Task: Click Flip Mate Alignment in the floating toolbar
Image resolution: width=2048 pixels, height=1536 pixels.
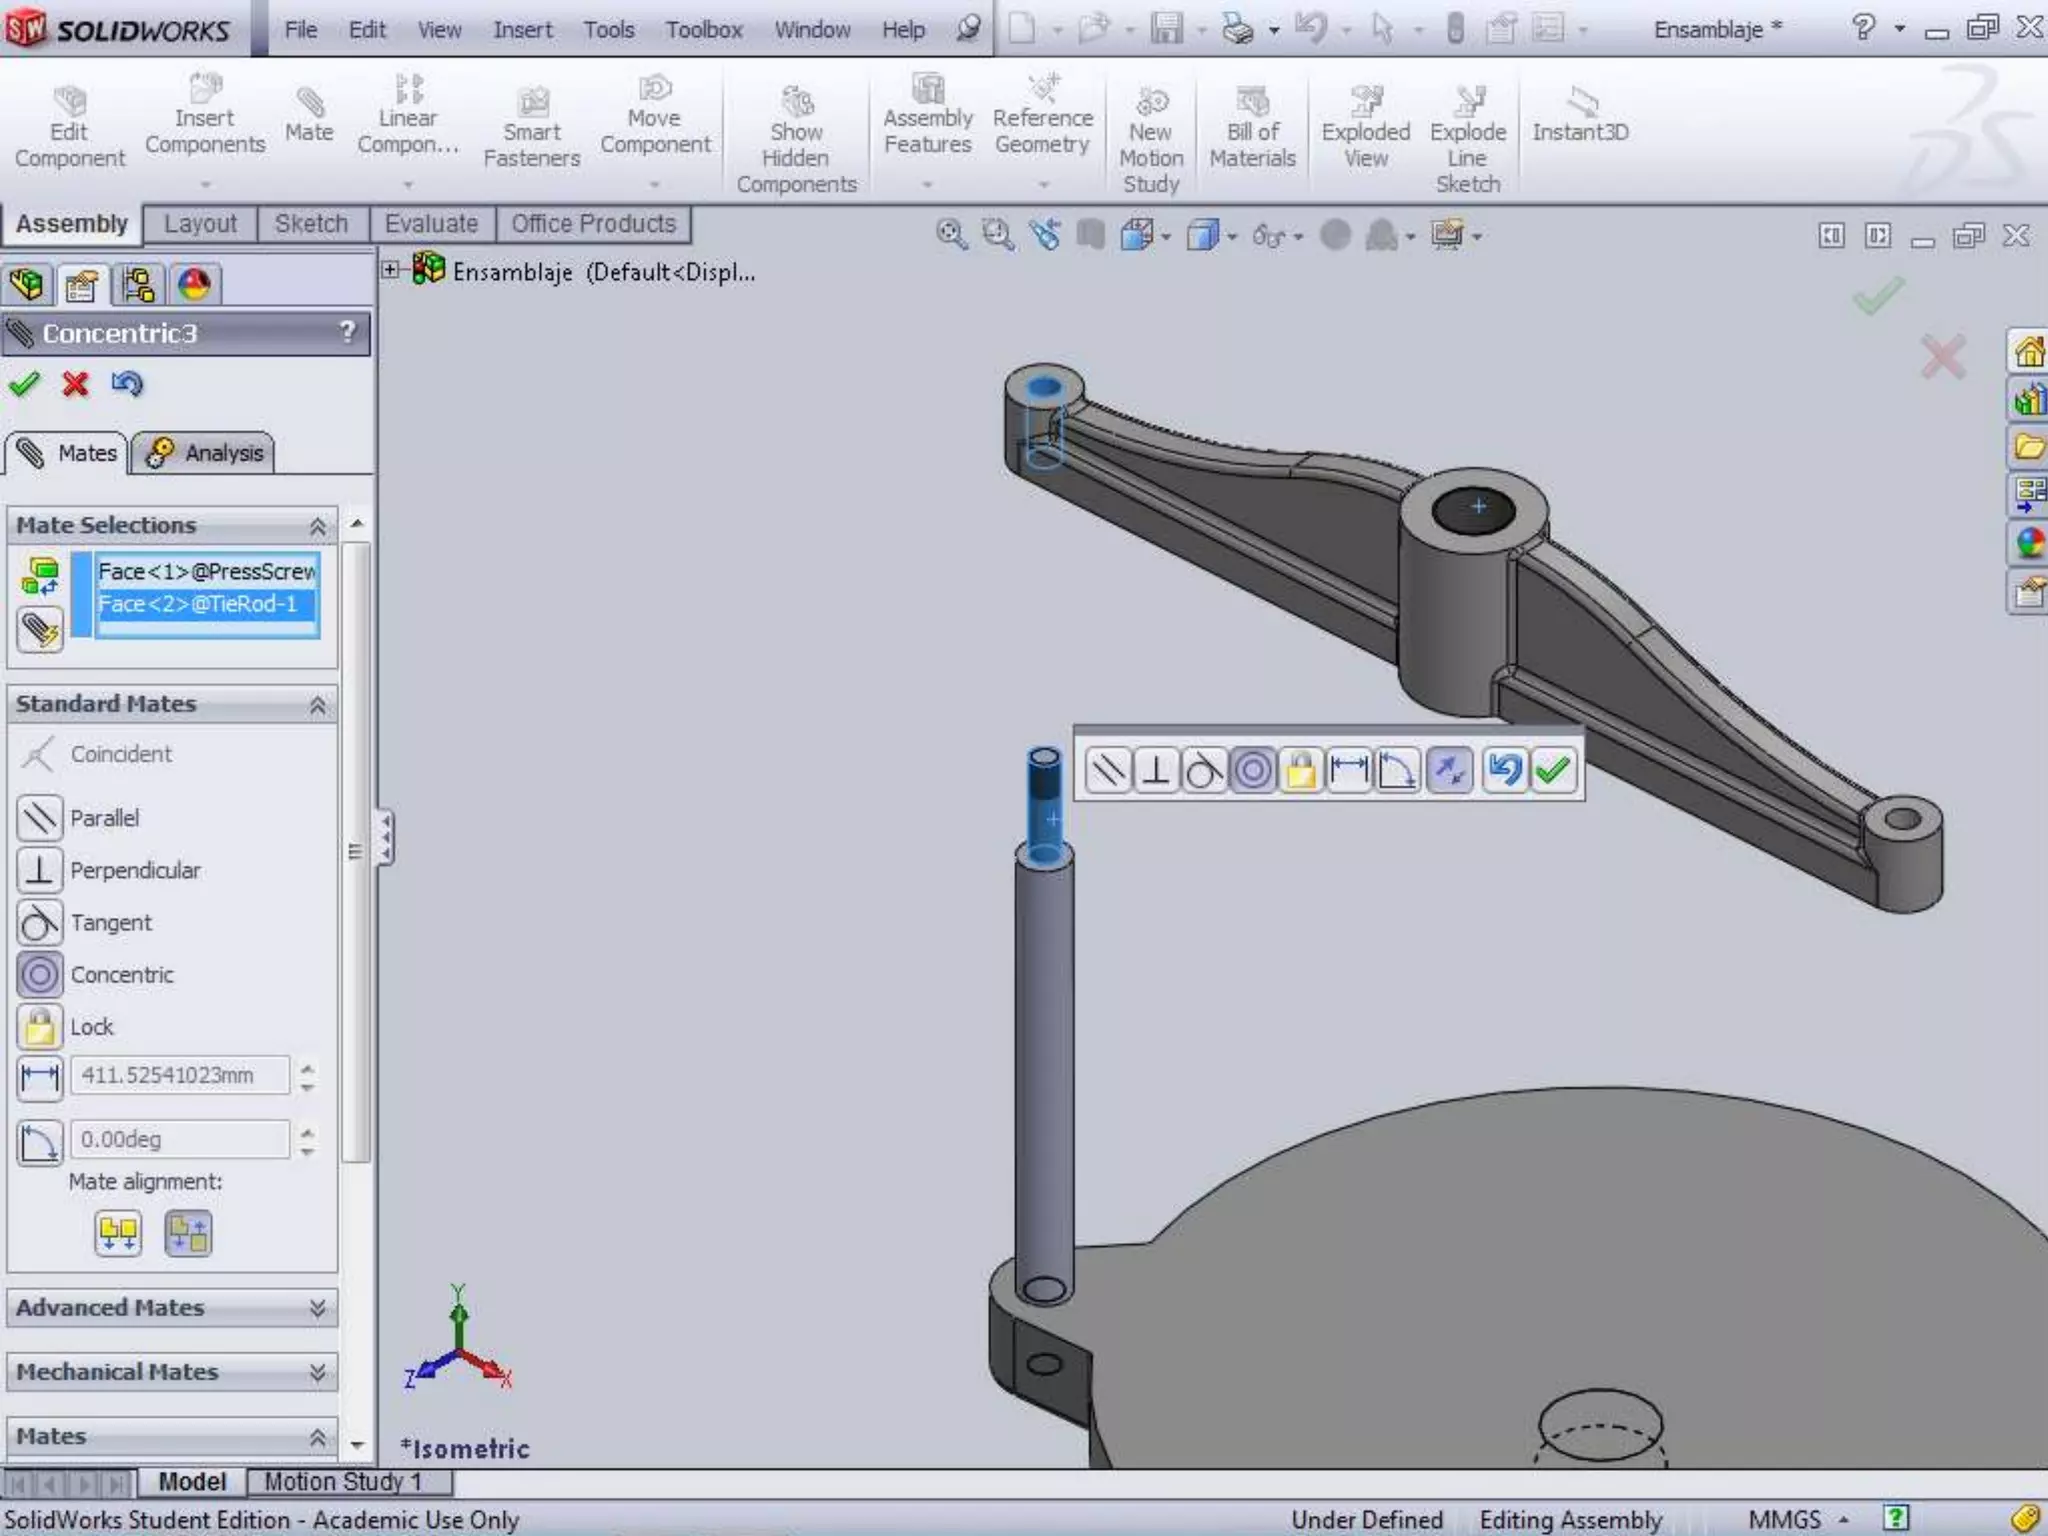Action: pyautogui.click(x=1449, y=771)
